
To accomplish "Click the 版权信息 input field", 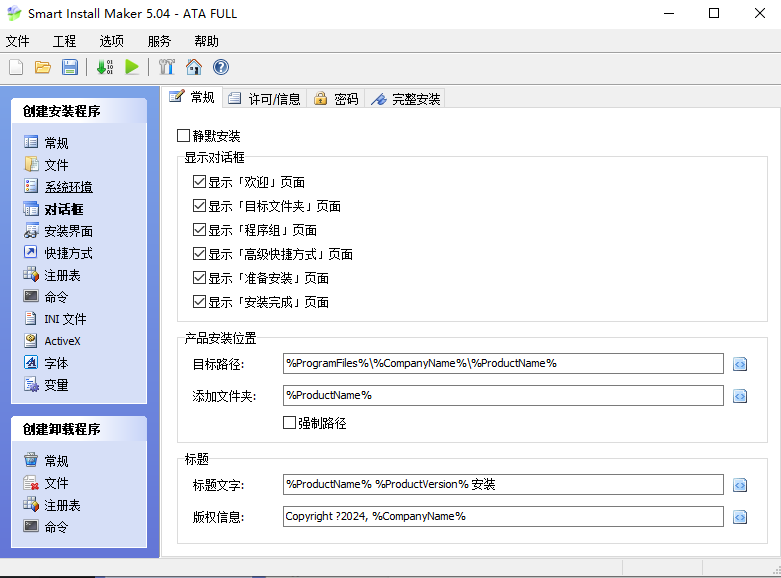I will 503,516.
